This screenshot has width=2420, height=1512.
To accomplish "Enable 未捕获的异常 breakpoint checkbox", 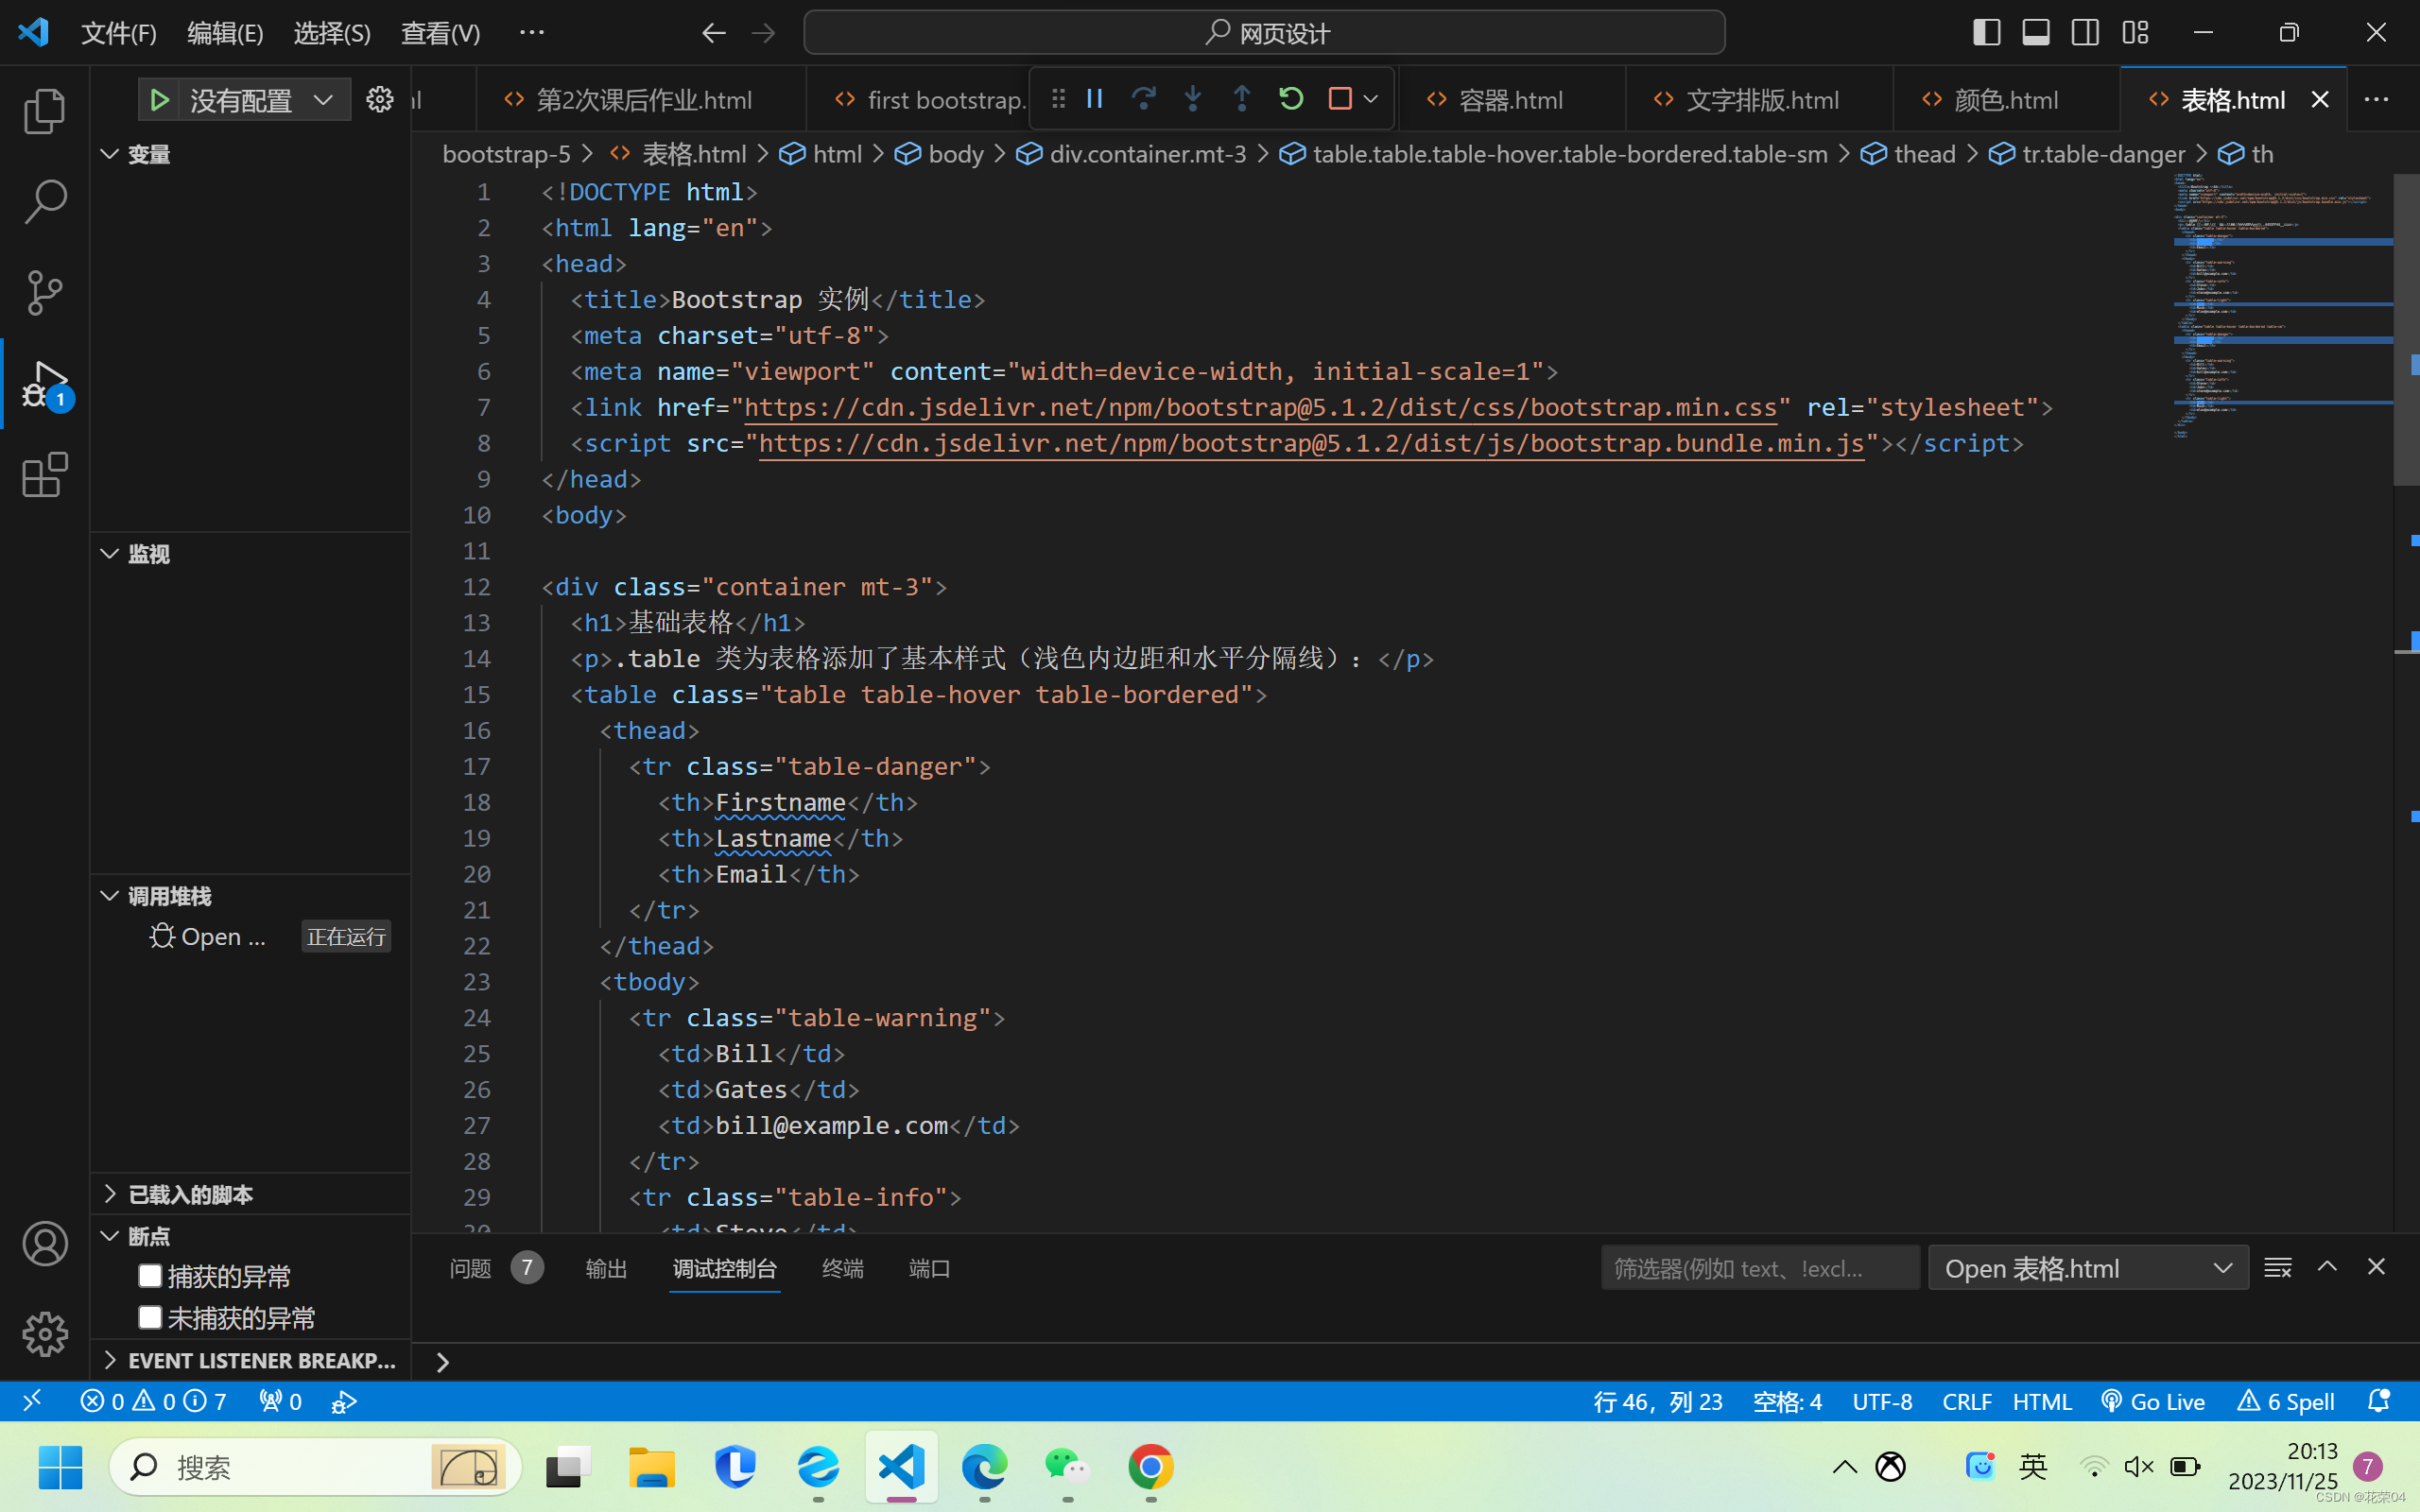I will tap(150, 1317).
